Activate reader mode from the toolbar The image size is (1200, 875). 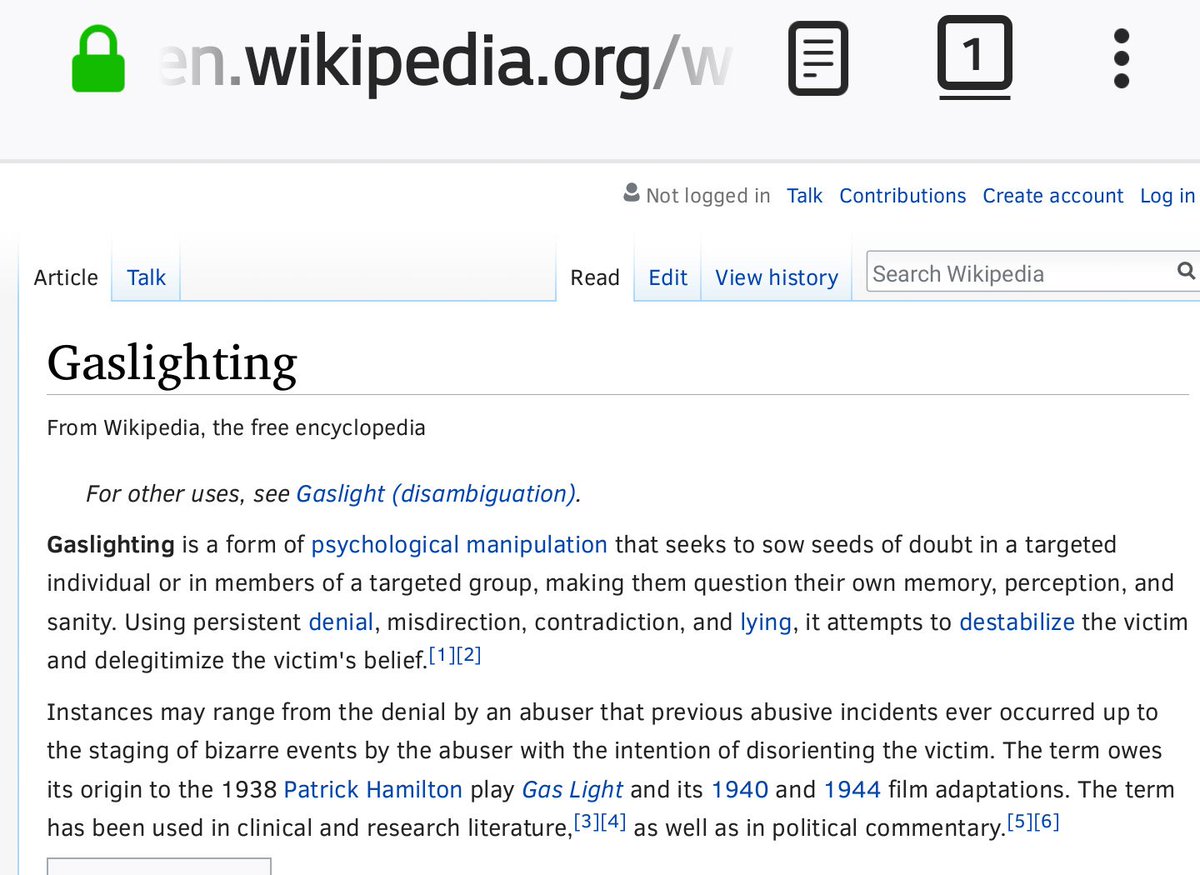[x=817, y=57]
